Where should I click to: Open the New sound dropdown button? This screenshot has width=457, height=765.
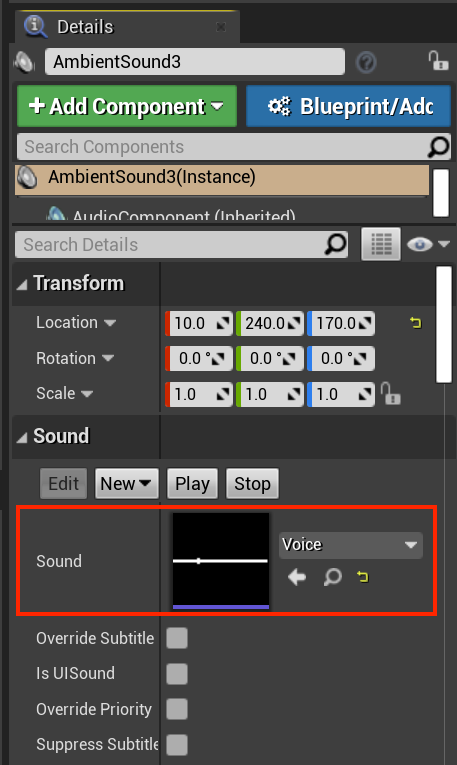pyautogui.click(x=126, y=484)
